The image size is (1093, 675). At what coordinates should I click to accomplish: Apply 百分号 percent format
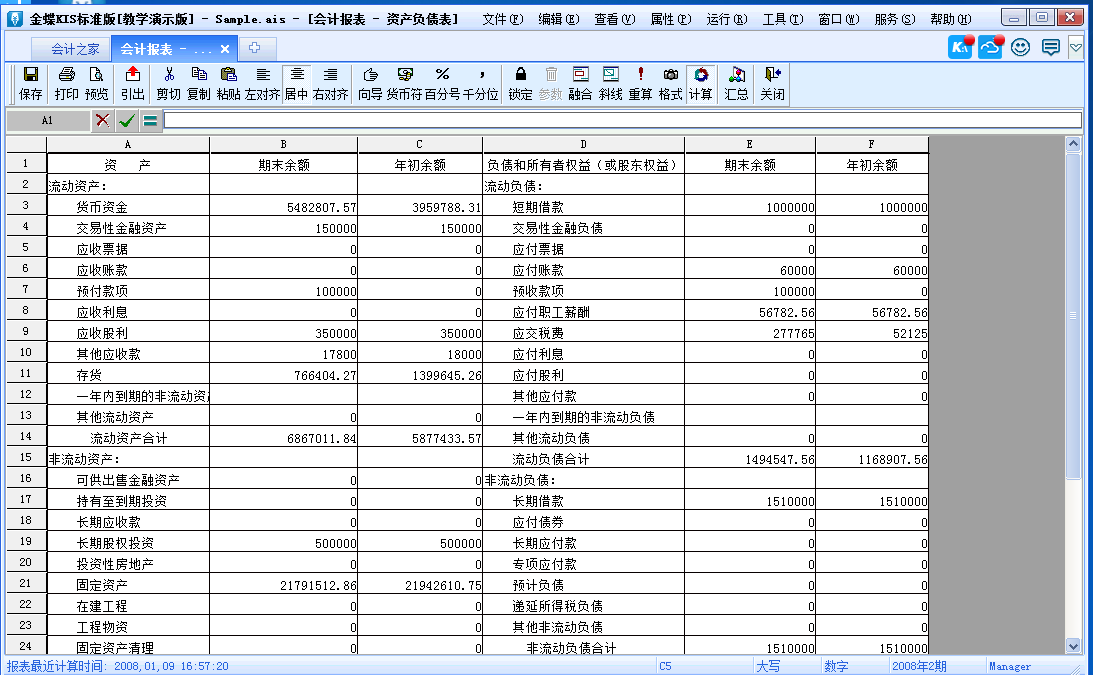[x=442, y=83]
